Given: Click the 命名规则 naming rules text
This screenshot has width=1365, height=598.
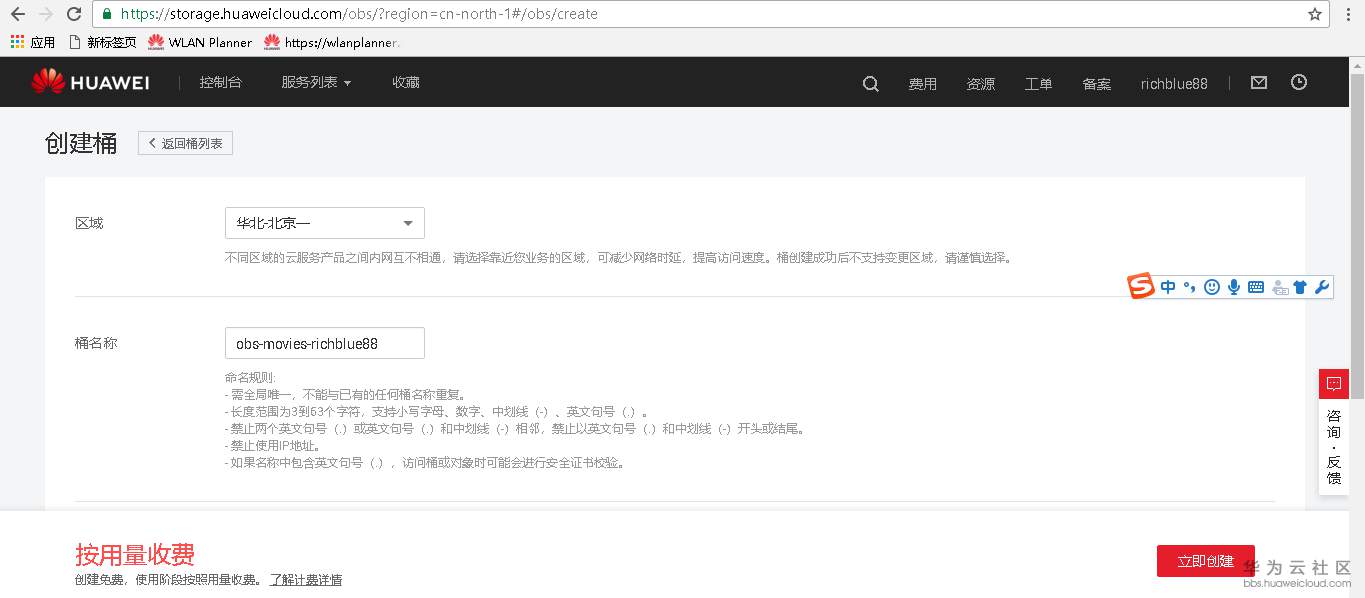Looking at the screenshot, I should [x=250, y=378].
